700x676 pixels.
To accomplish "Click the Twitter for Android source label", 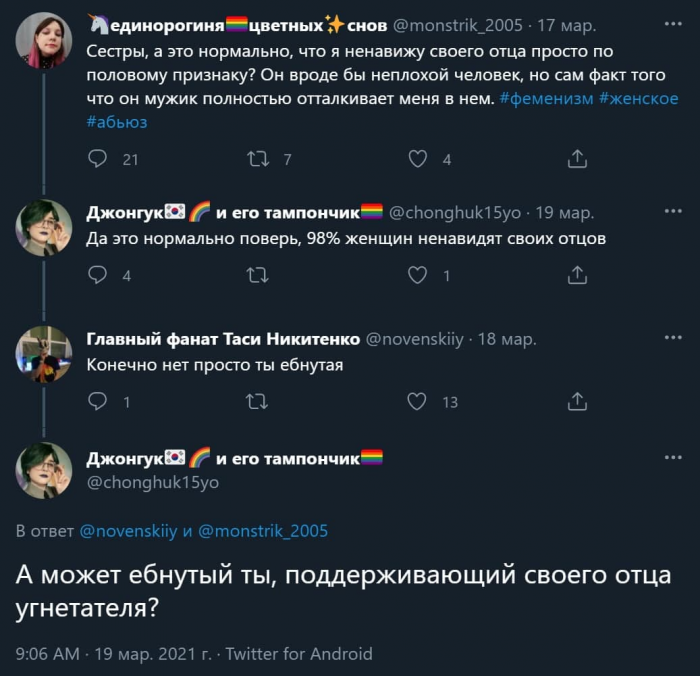I will [x=299, y=654].
